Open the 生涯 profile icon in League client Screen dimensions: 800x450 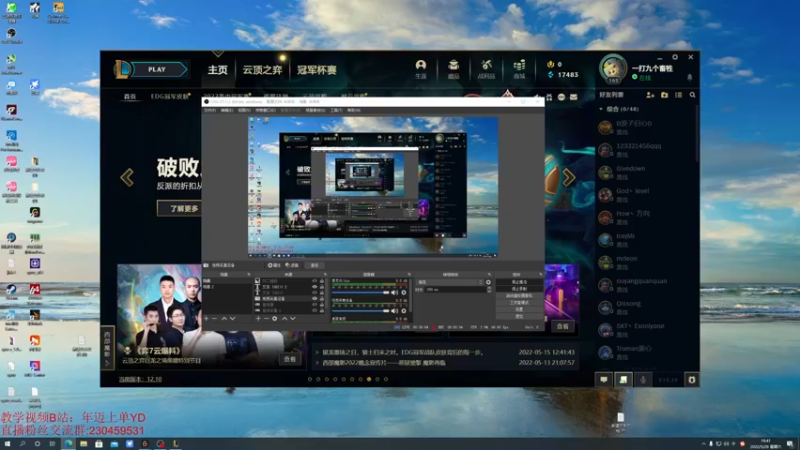420,69
